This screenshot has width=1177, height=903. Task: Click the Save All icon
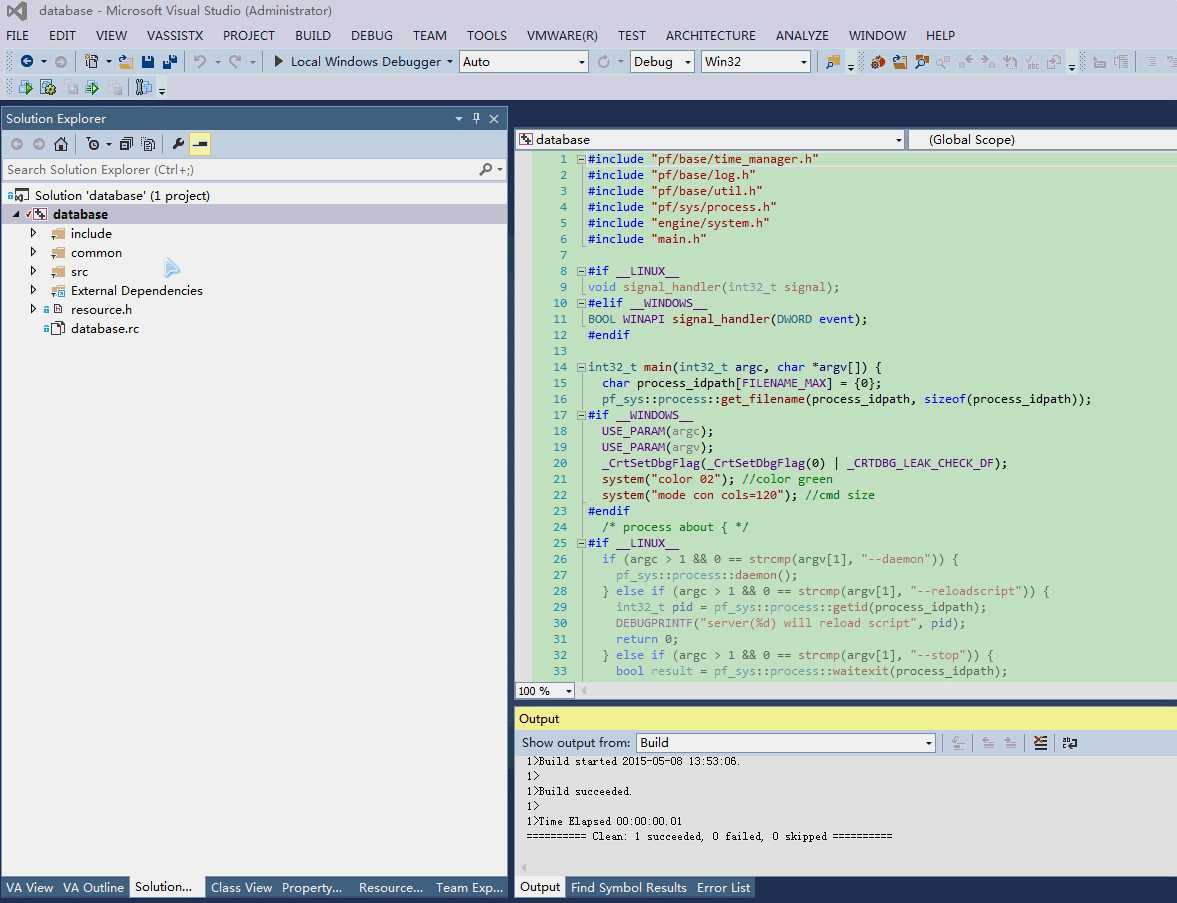pyautogui.click(x=170, y=62)
